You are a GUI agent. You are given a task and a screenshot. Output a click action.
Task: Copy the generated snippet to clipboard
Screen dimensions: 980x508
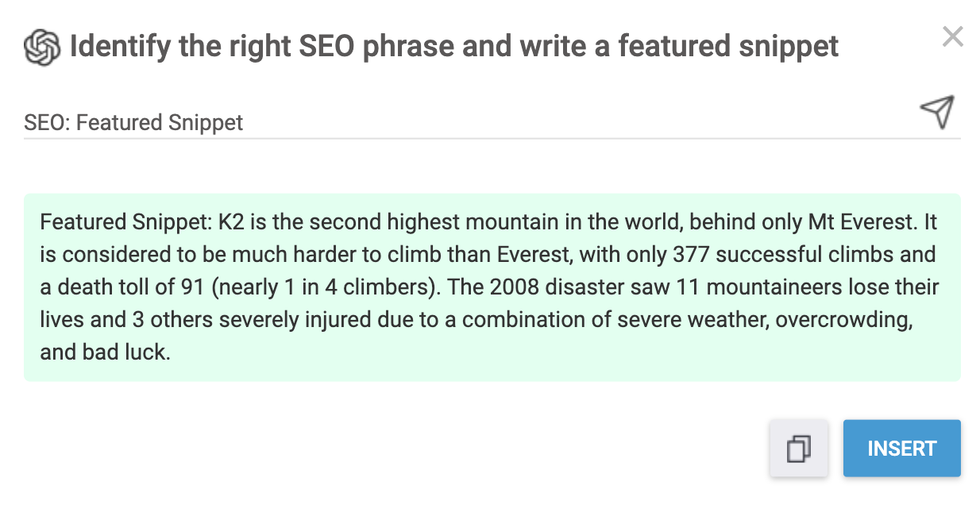(798, 449)
